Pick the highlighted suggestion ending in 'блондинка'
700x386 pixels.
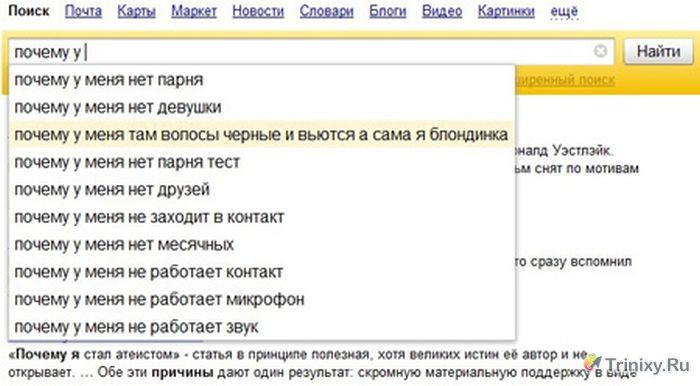coord(262,135)
